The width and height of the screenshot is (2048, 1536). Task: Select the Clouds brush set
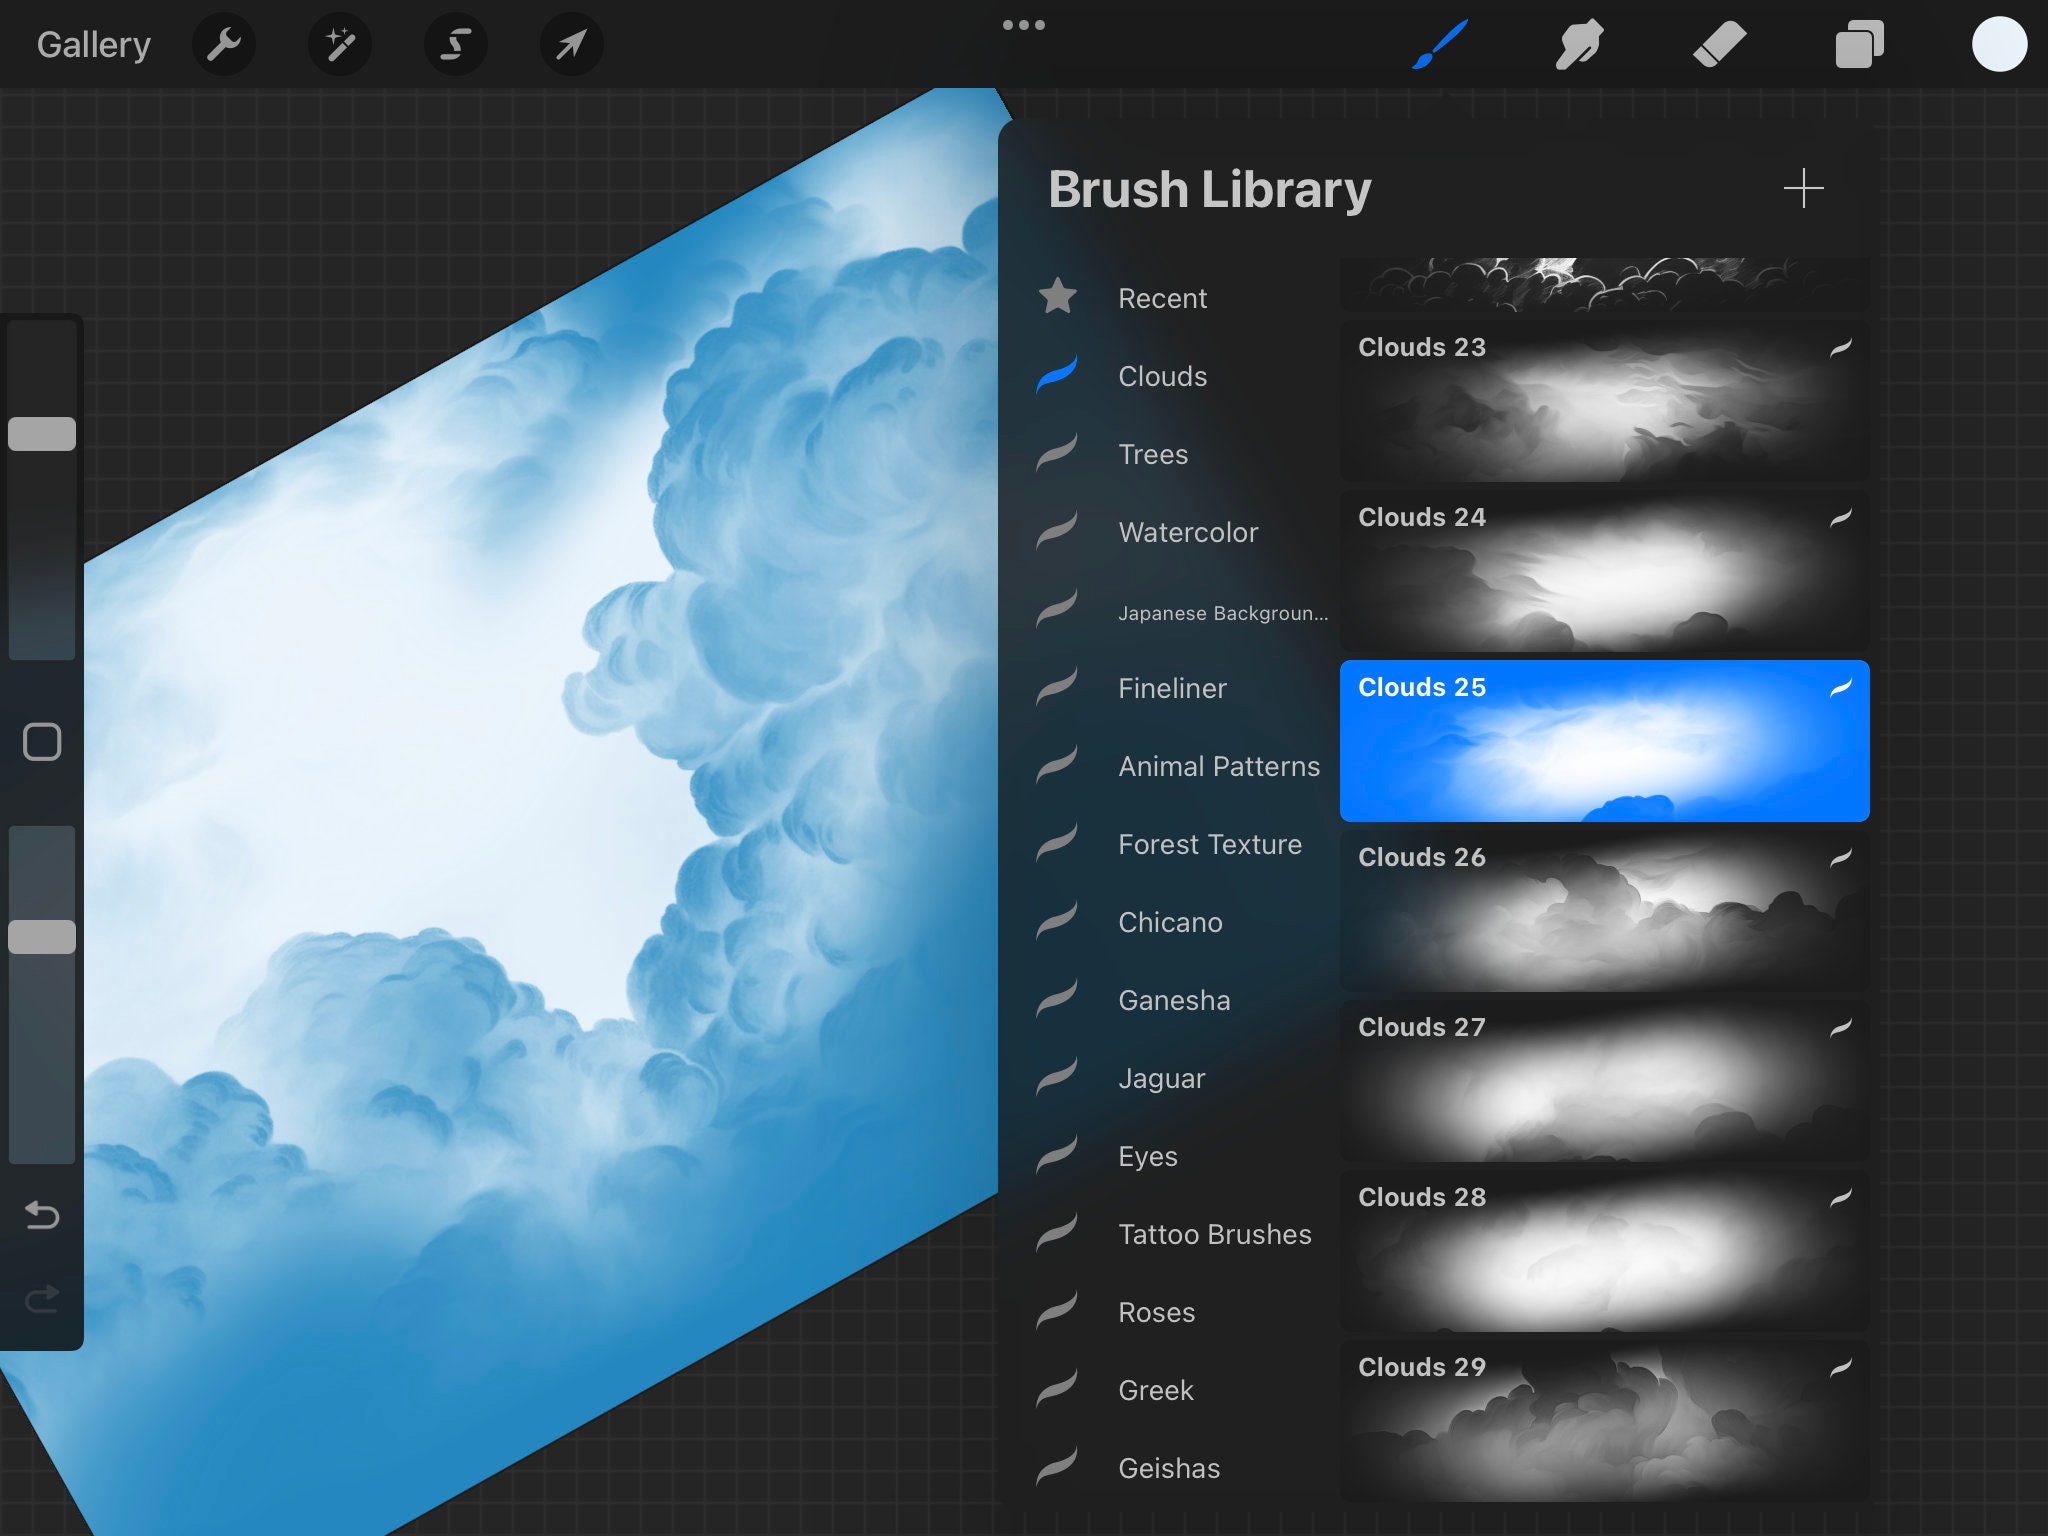[1162, 376]
